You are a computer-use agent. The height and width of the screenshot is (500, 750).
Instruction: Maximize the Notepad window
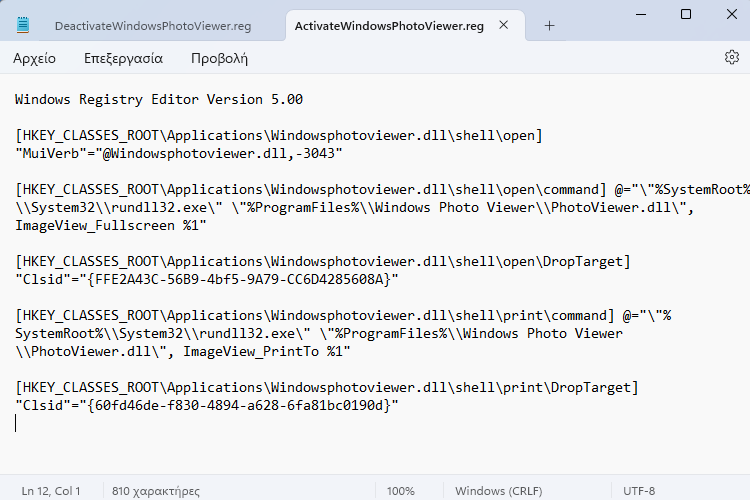686,14
